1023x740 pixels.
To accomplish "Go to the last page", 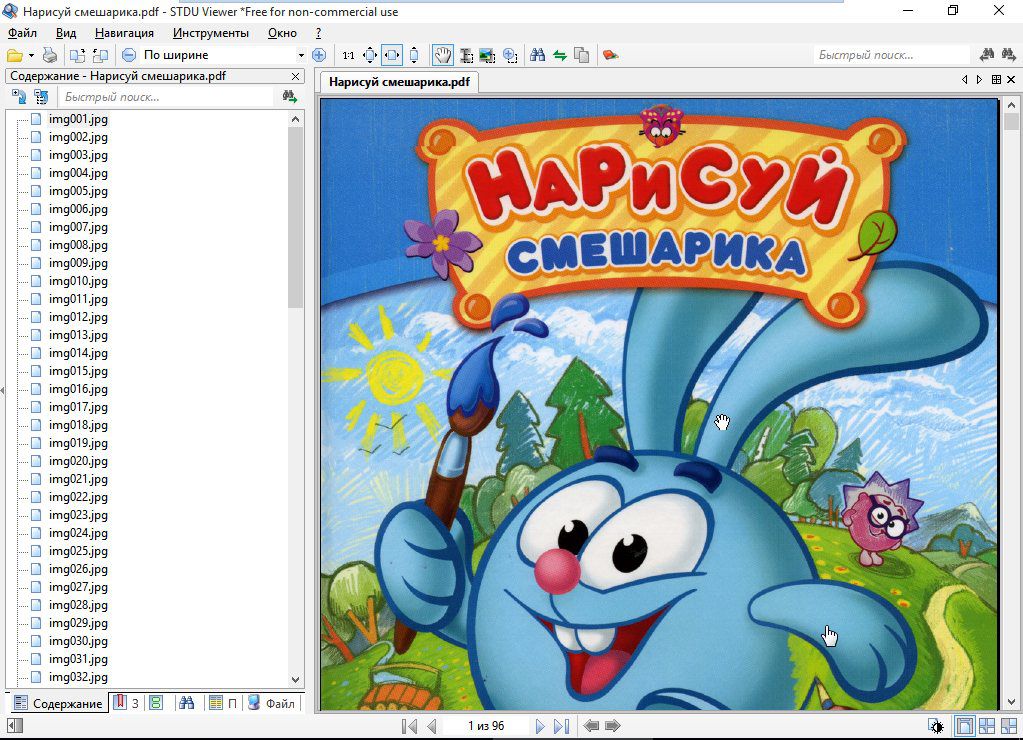I will click(561, 726).
